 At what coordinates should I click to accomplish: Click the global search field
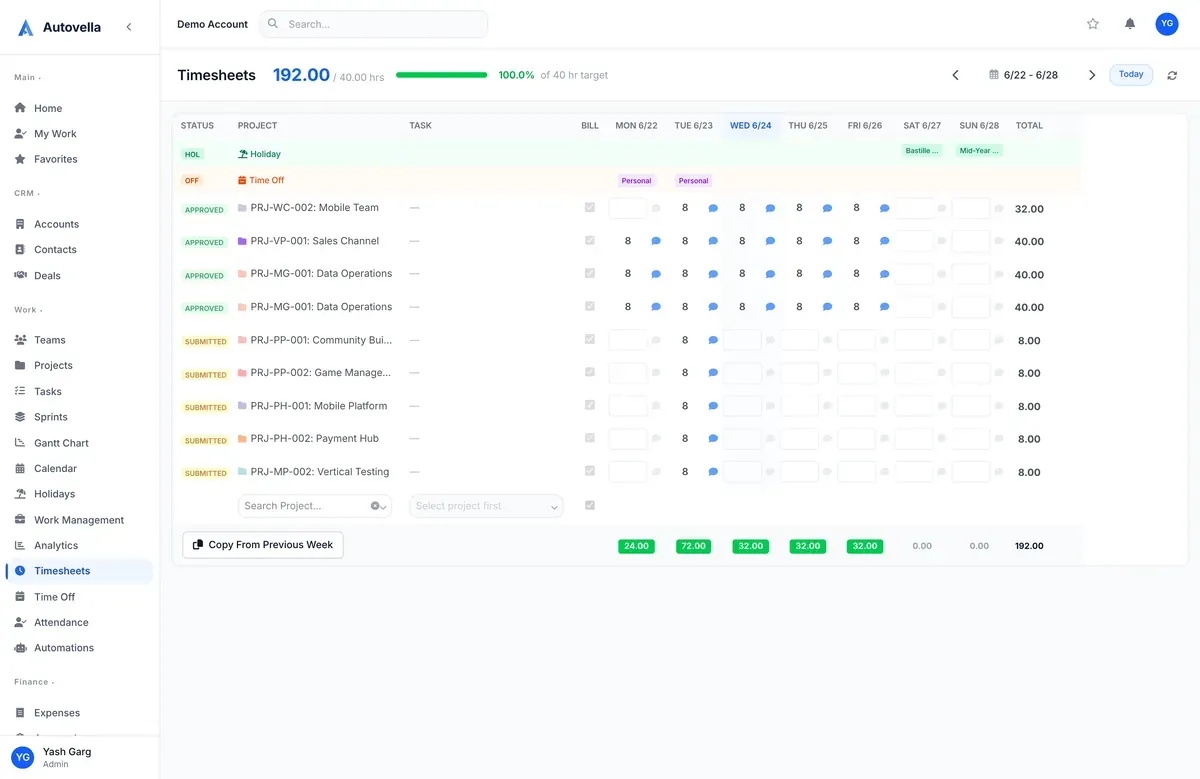tap(373, 24)
